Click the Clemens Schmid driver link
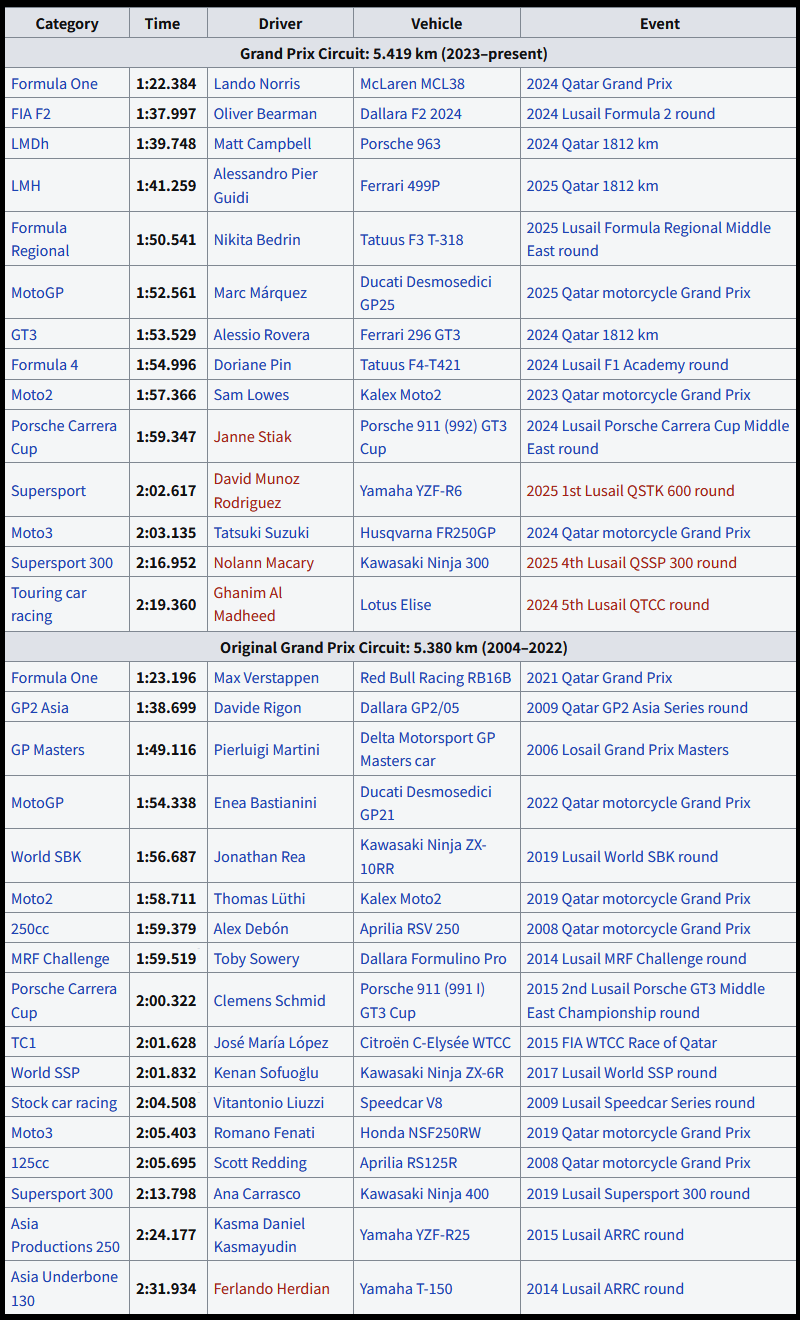Image resolution: width=800 pixels, height=1320 pixels. [269, 1001]
